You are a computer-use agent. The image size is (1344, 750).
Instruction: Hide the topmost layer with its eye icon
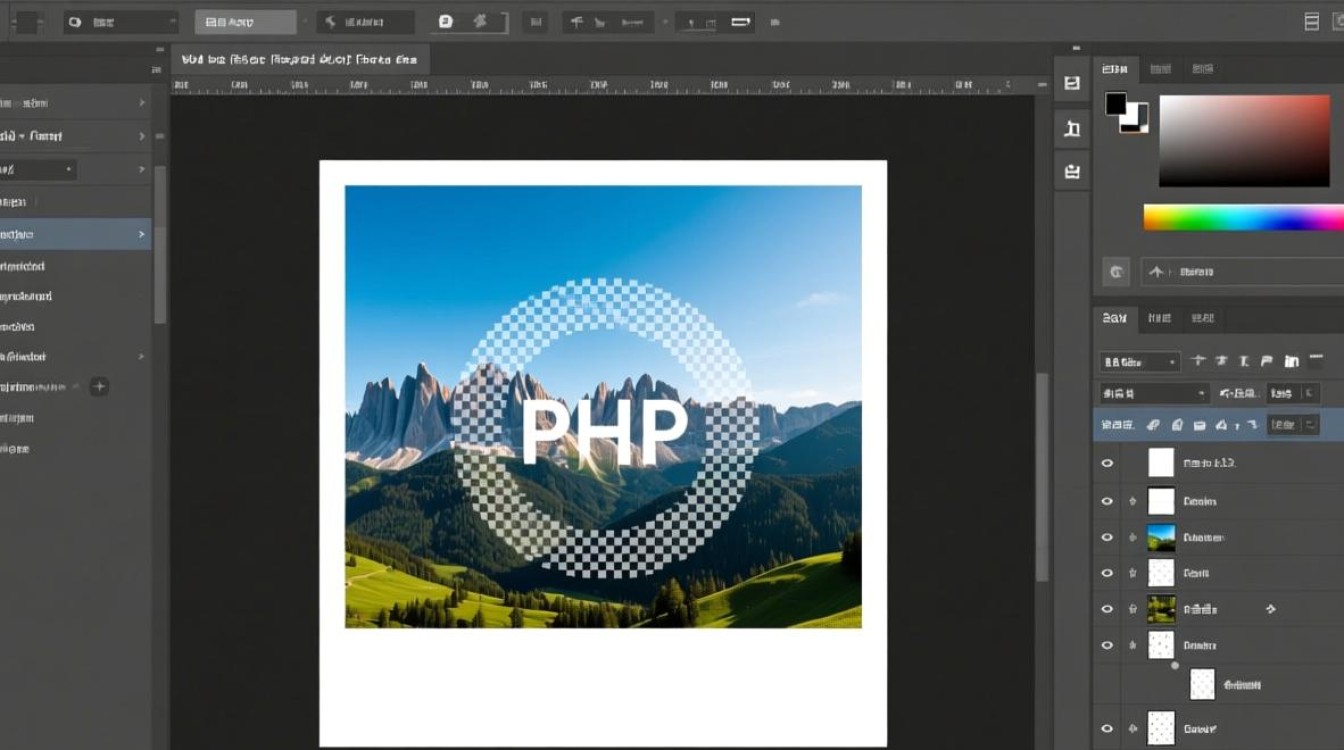[1107, 464]
